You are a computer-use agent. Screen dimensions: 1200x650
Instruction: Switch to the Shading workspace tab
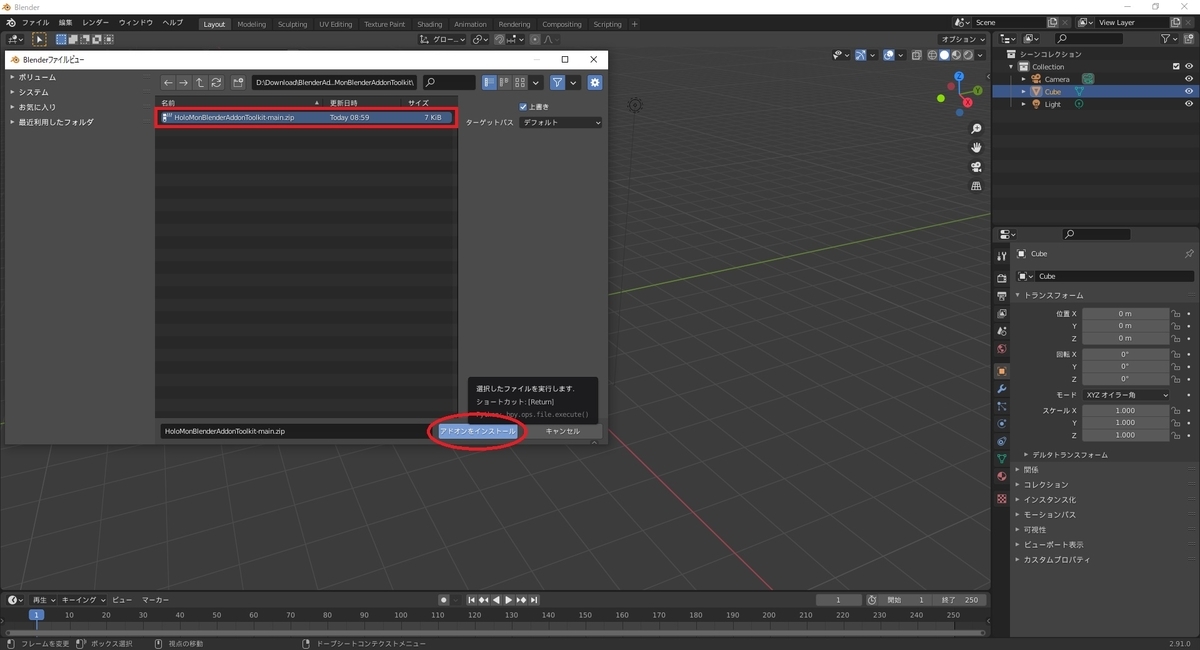(x=430, y=24)
